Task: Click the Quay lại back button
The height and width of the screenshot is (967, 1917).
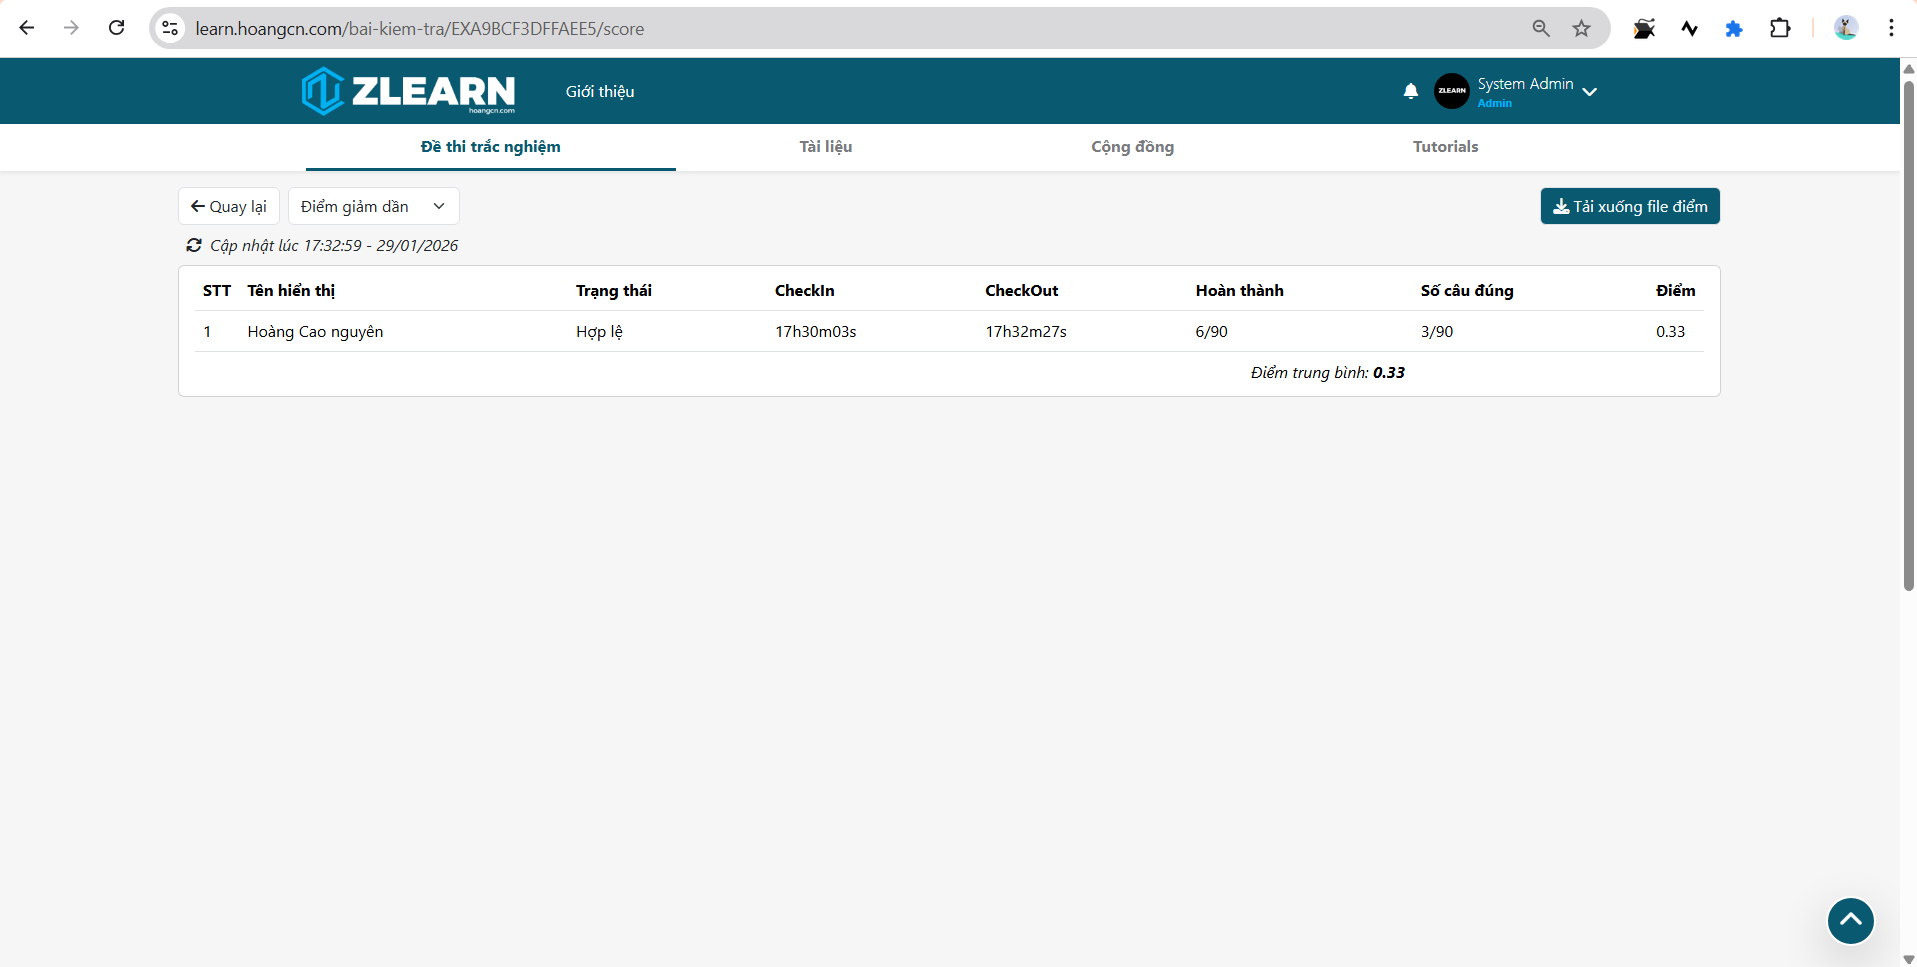Action: [228, 206]
